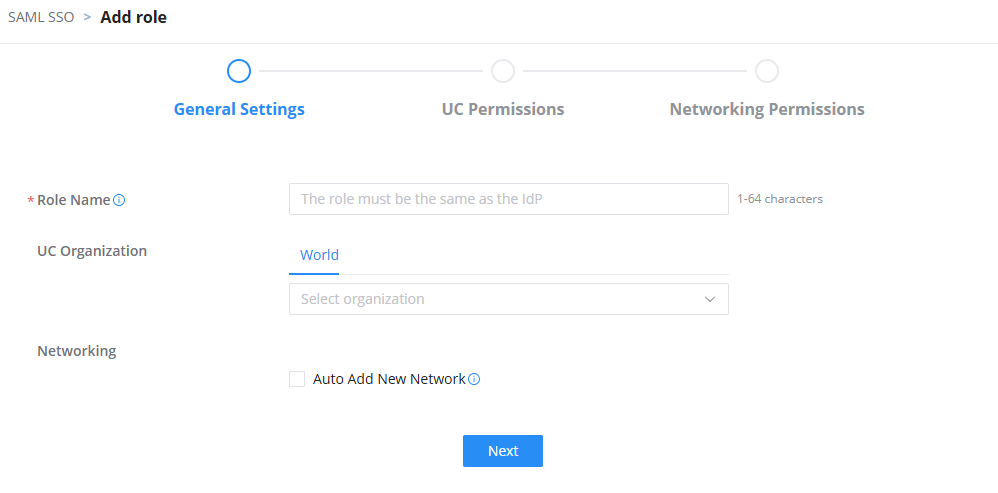The height and width of the screenshot is (493, 998).
Task: Click the UC Organization label
Action: (x=92, y=251)
